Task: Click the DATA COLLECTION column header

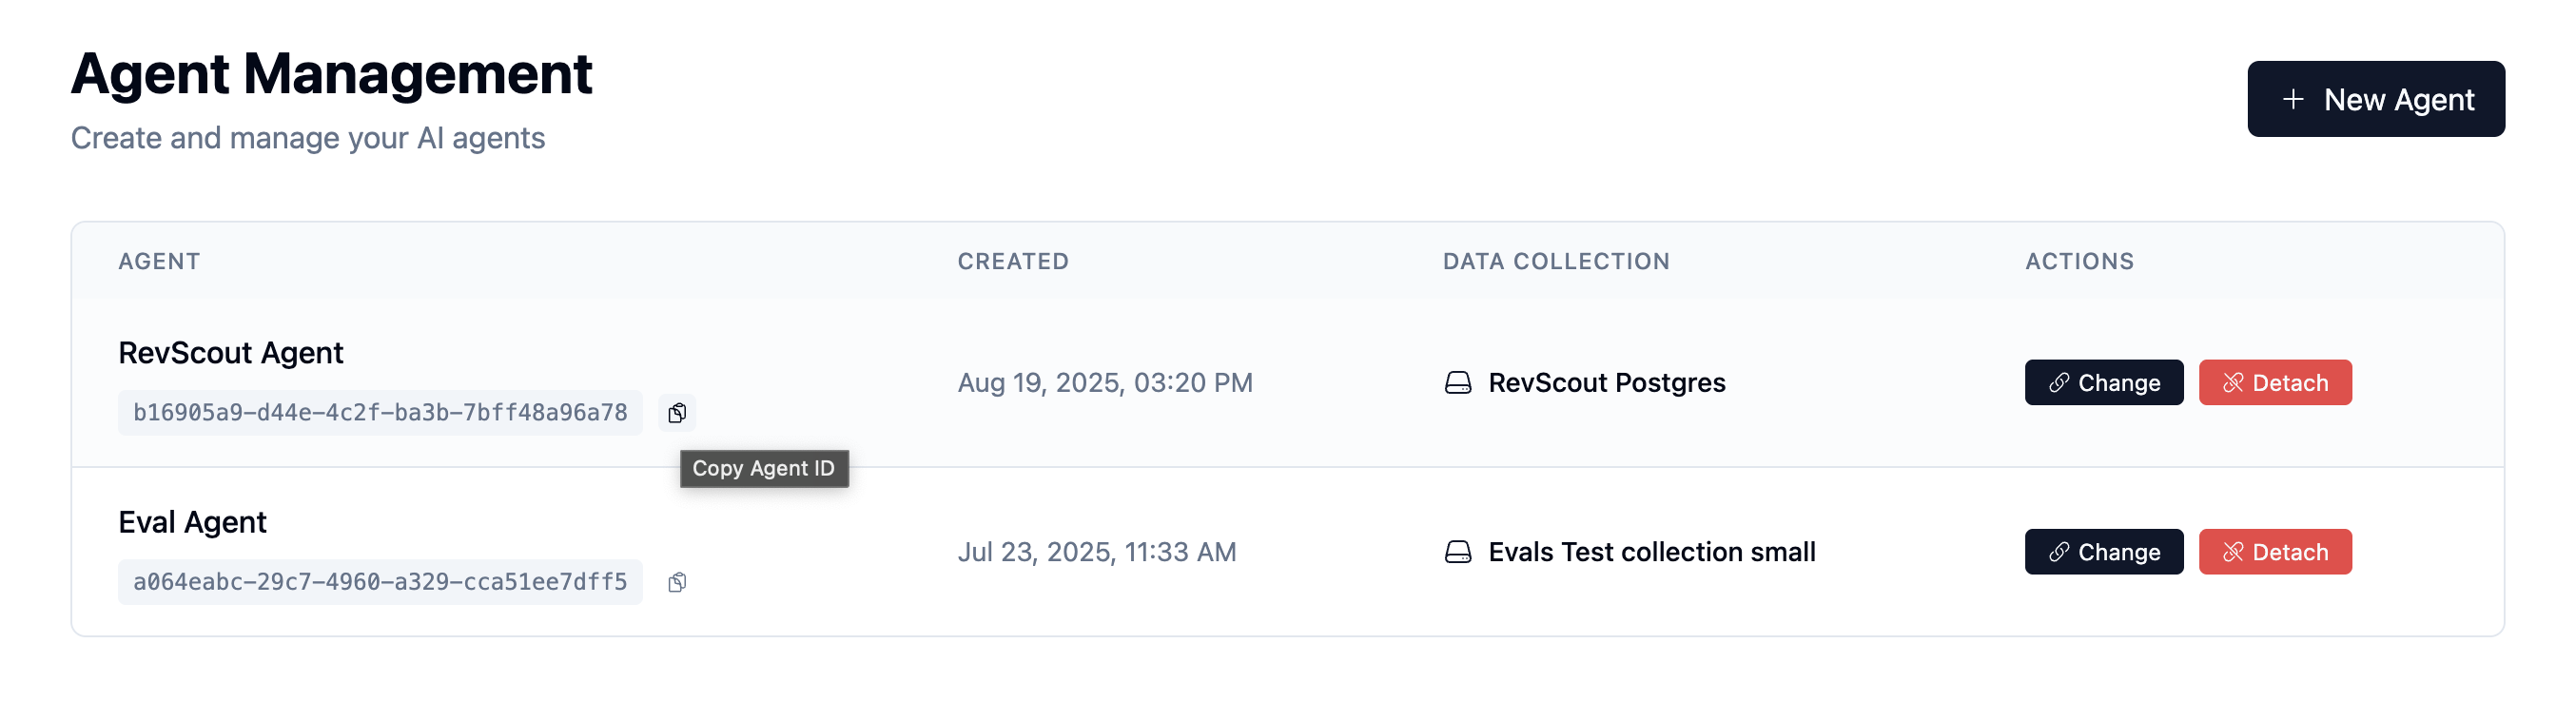Action: (x=1556, y=262)
